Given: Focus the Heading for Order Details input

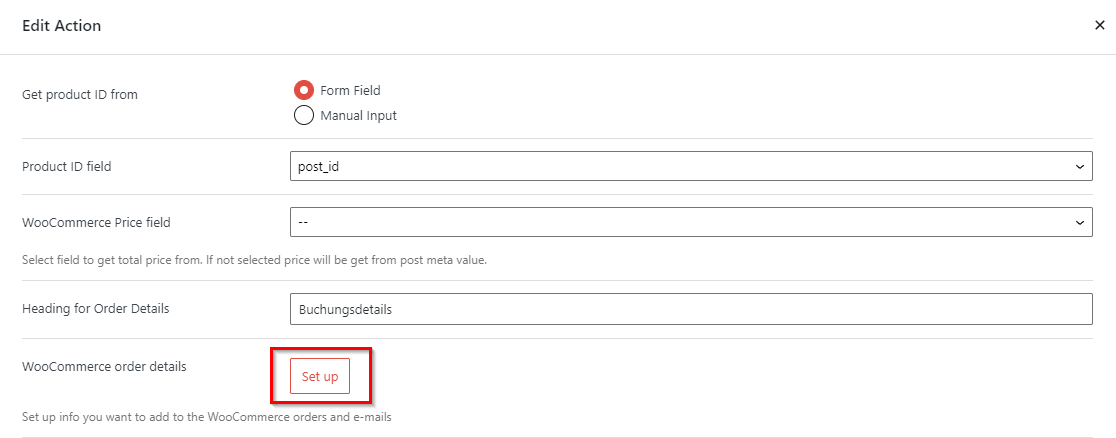Looking at the screenshot, I should point(690,309).
